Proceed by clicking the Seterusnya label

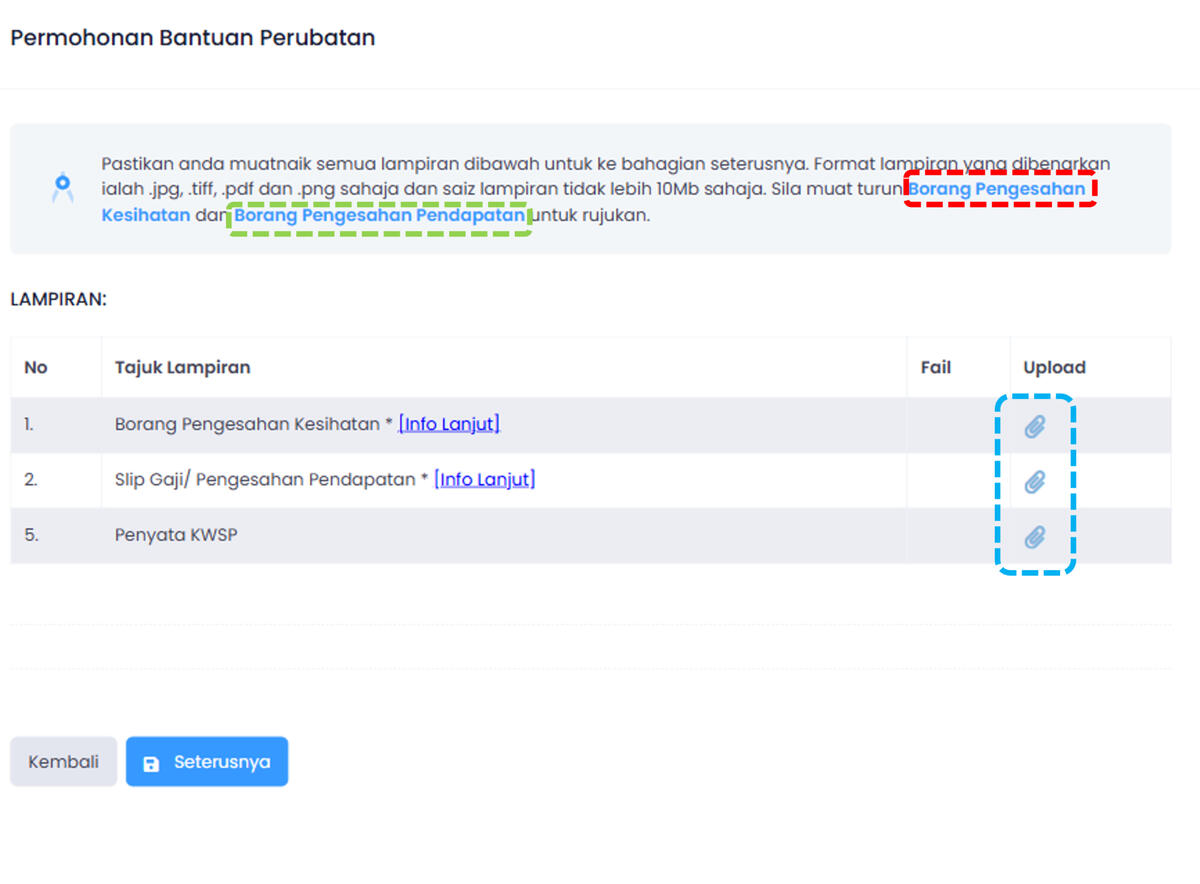coord(222,762)
